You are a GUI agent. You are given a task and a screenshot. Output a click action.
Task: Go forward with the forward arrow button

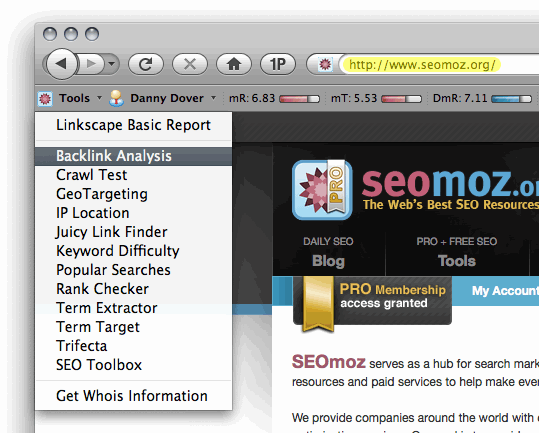[91, 64]
